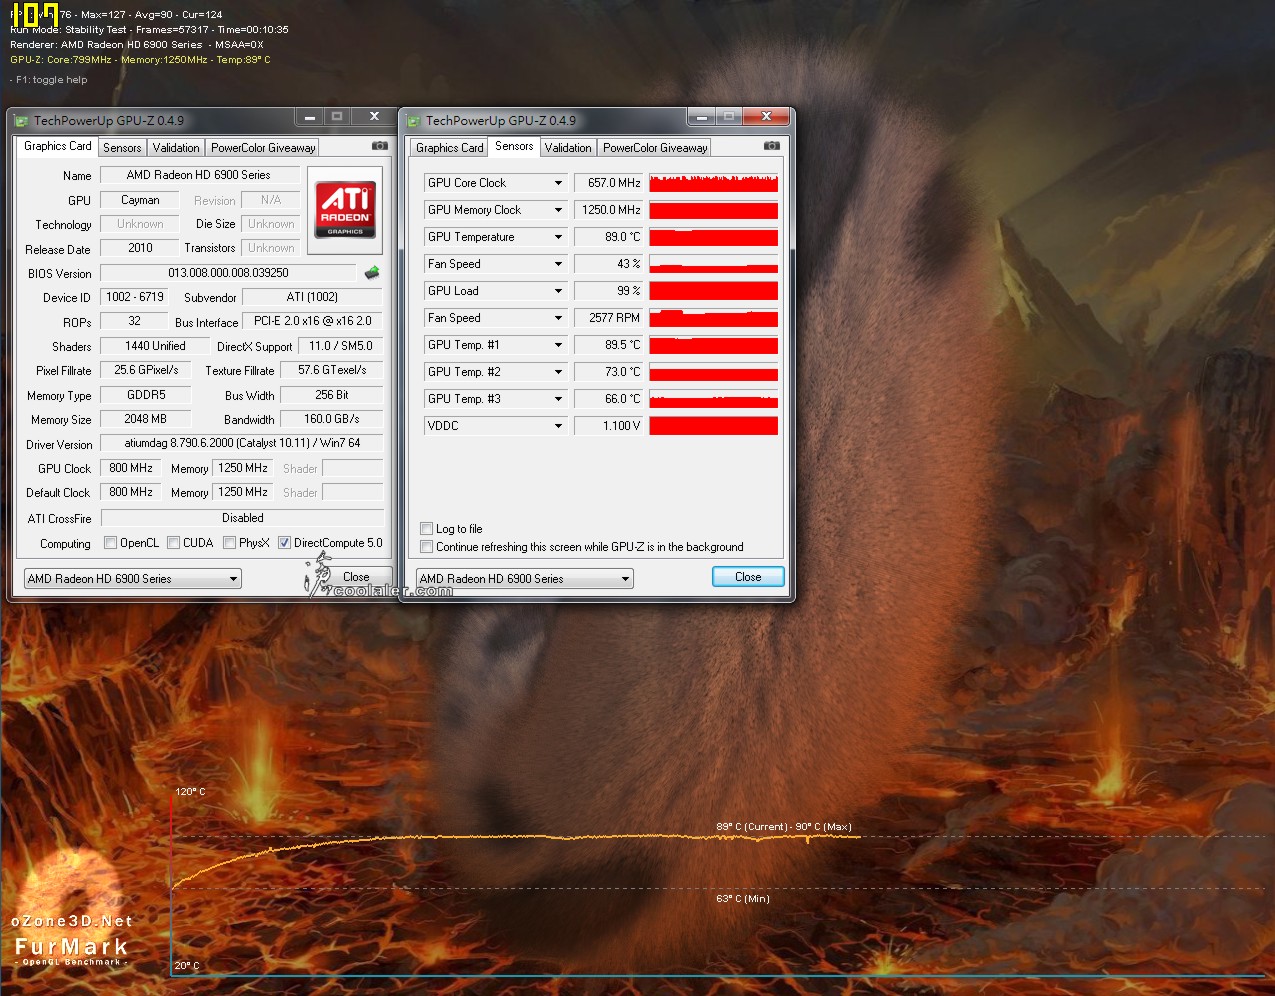Click the GPU-Z title bar icon of right window
This screenshot has width=1275, height=996.
pos(413,121)
